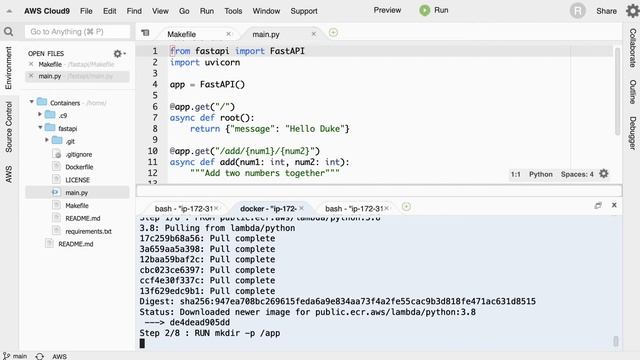
Task: Open the Outline right panel
Action: pyautogui.click(x=632, y=92)
